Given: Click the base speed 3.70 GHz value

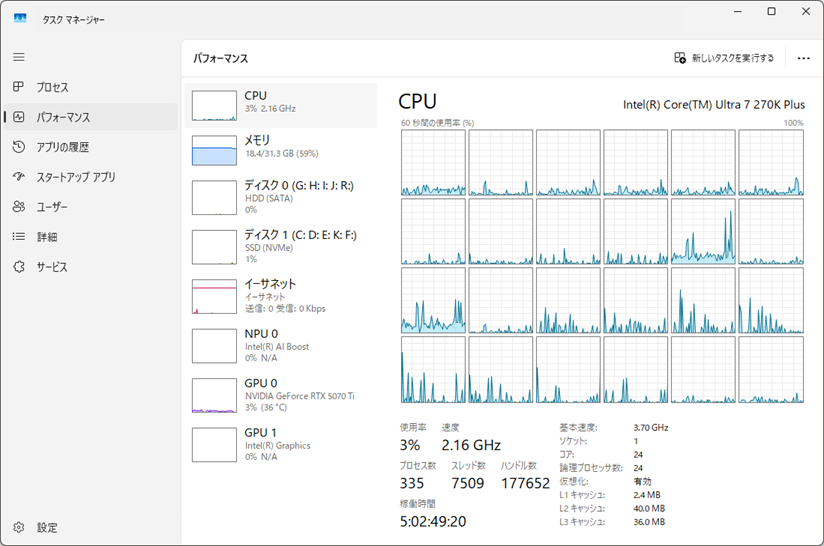Looking at the screenshot, I should tap(651, 428).
